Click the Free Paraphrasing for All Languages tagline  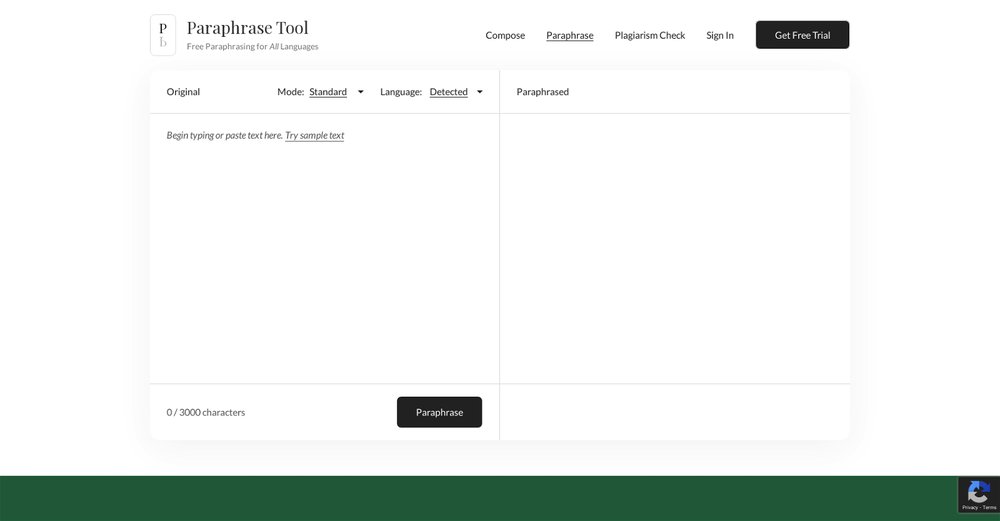point(252,47)
